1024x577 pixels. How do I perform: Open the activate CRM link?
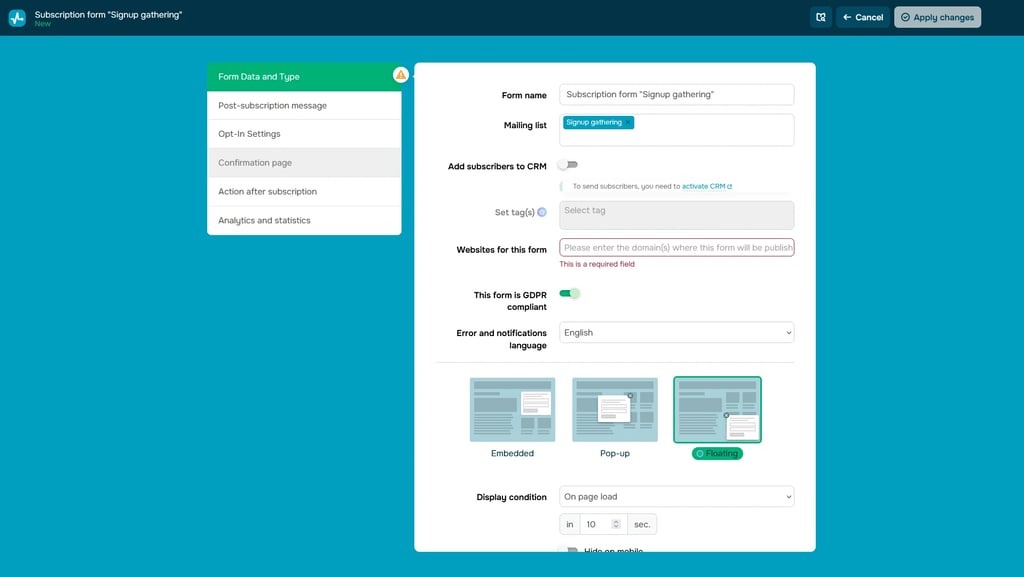pos(707,187)
